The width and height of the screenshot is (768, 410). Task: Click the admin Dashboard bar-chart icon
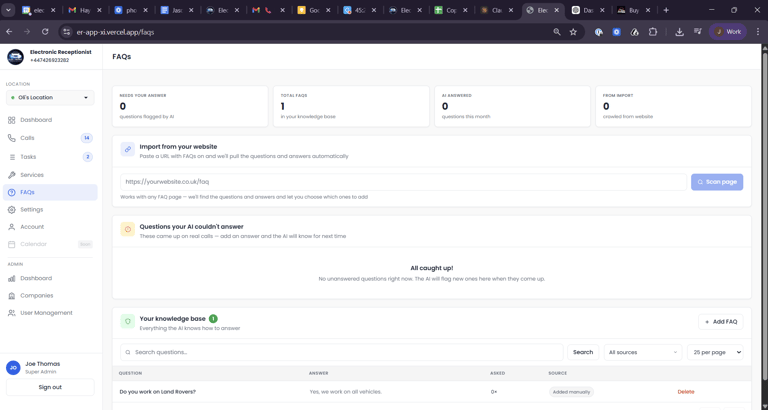click(x=12, y=278)
